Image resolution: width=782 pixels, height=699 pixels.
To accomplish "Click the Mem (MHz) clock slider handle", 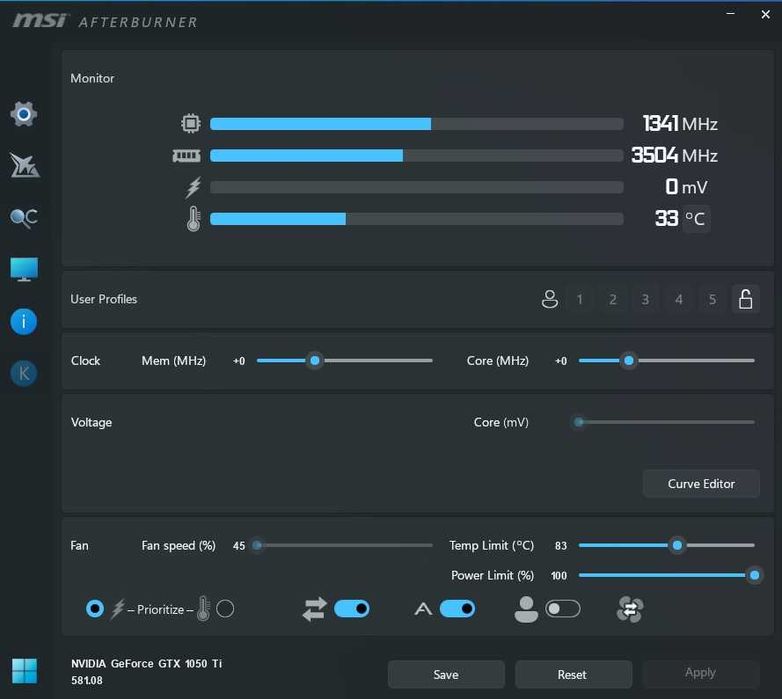I will 315,360.
